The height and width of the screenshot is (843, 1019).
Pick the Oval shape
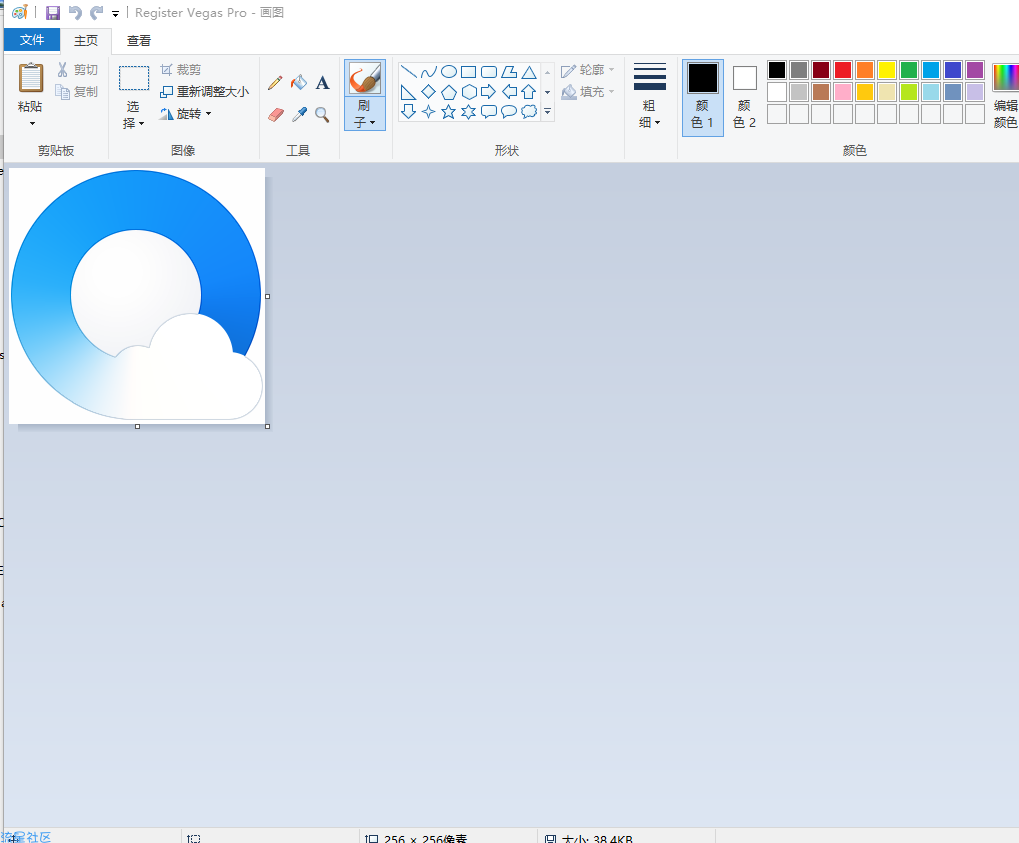(x=448, y=71)
